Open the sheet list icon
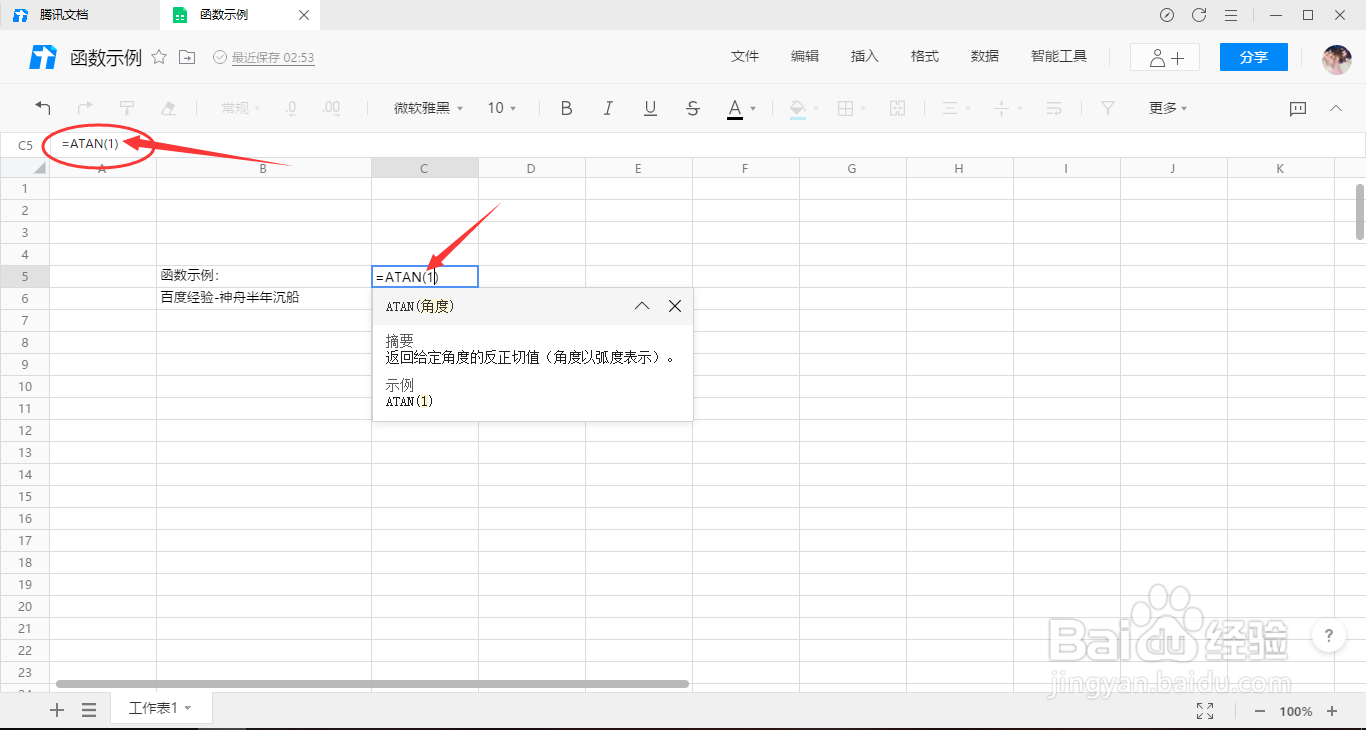Viewport: 1366px width, 730px height. tap(89, 710)
